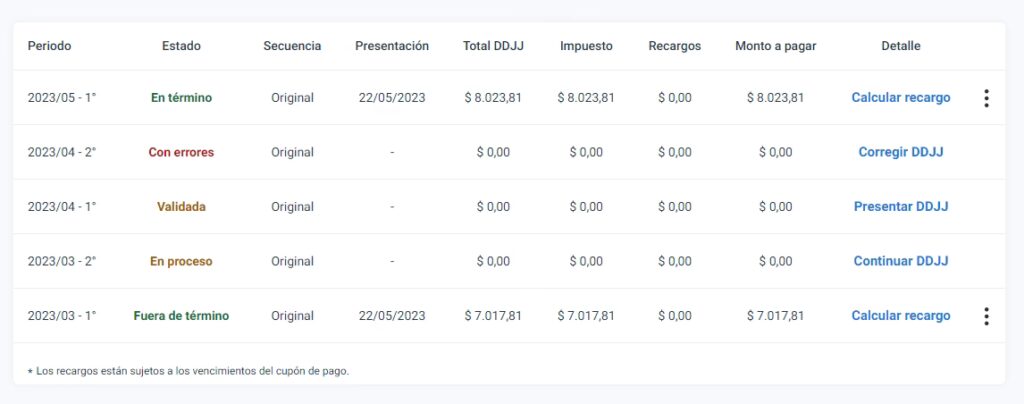Click the Impuesto column header
Viewport: 1024px width, 404px height.
(x=587, y=46)
